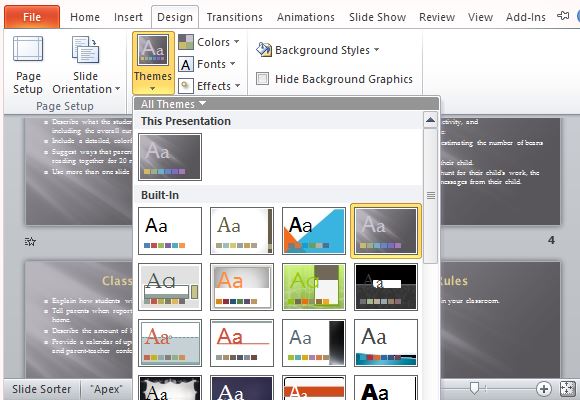Apply the torn-edge black border theme
Image resolution: width=580 pixels, height=400 pixels.
(170, 388)
